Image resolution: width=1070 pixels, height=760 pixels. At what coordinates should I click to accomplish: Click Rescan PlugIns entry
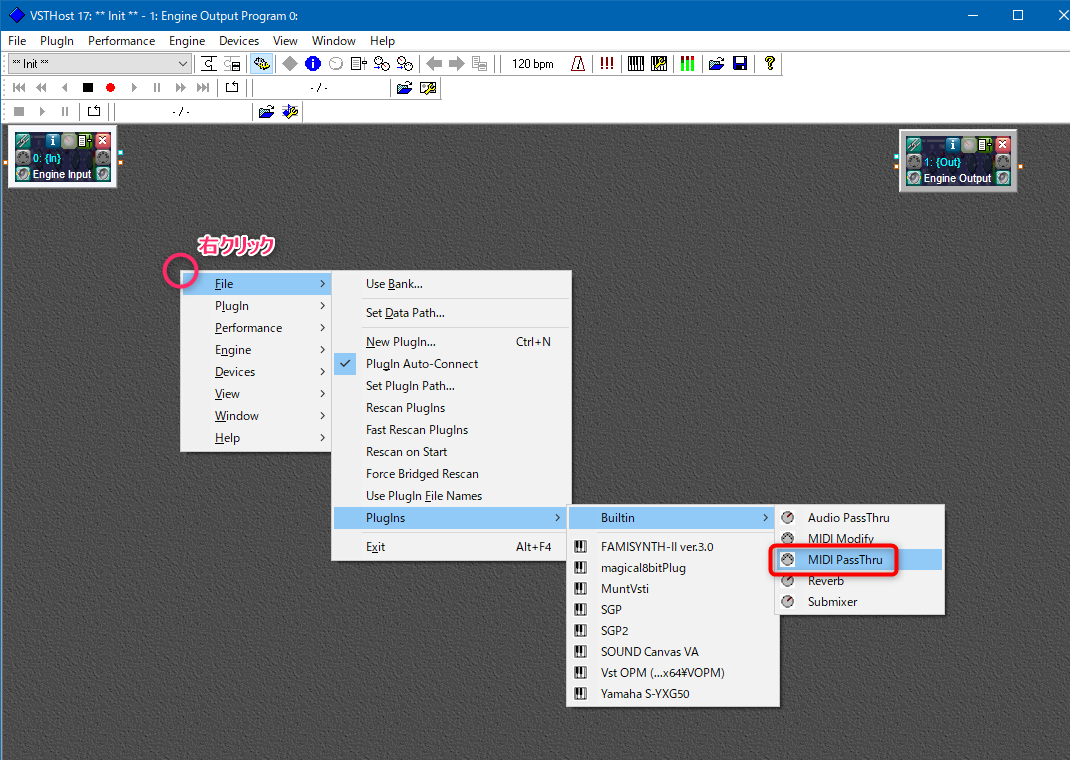[x=452, y=408]
